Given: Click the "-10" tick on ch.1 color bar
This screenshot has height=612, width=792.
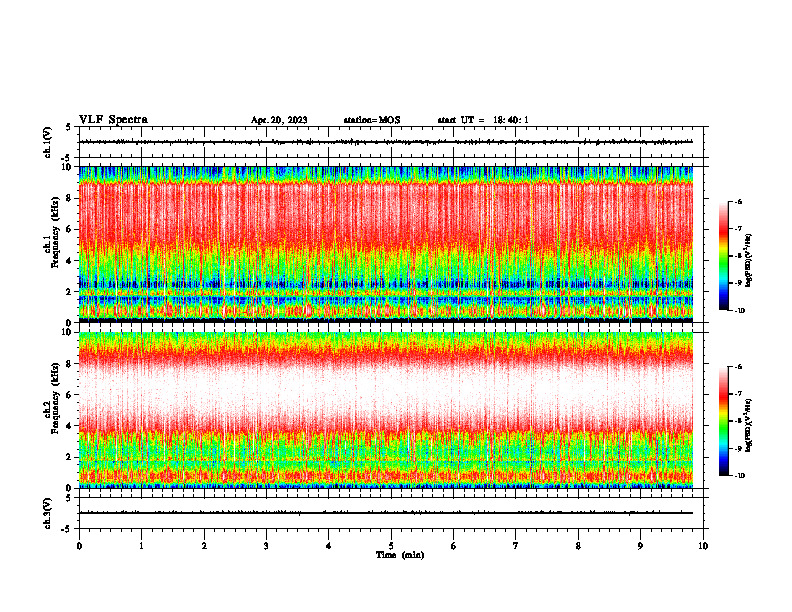Looking at the screenshot, I should tap(740, 311).
